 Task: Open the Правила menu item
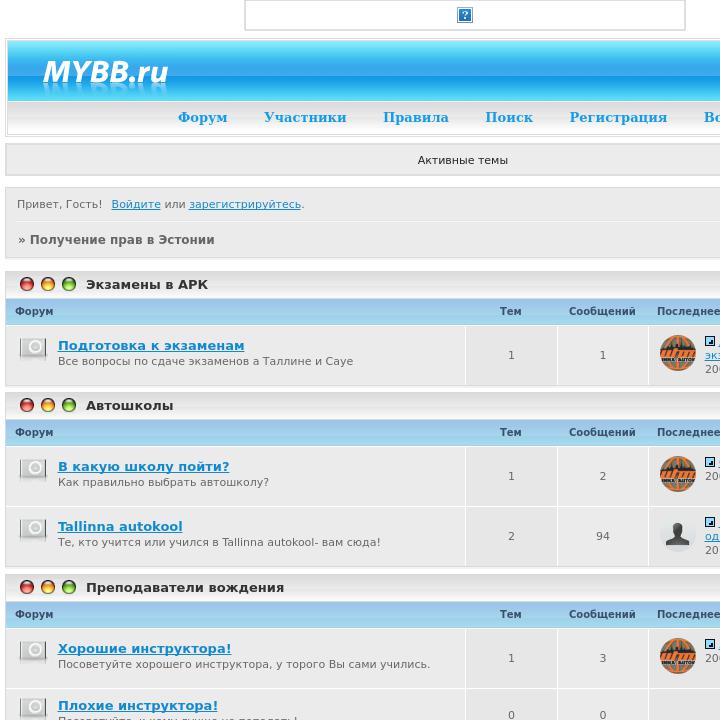coord(416,118)
